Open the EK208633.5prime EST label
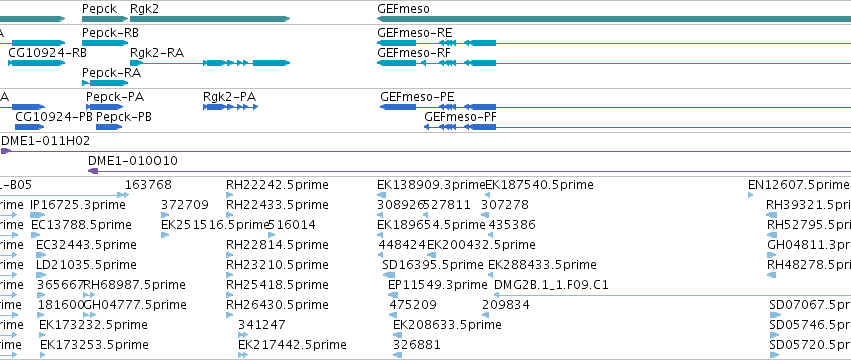851x360 pixels. [447, 325]
